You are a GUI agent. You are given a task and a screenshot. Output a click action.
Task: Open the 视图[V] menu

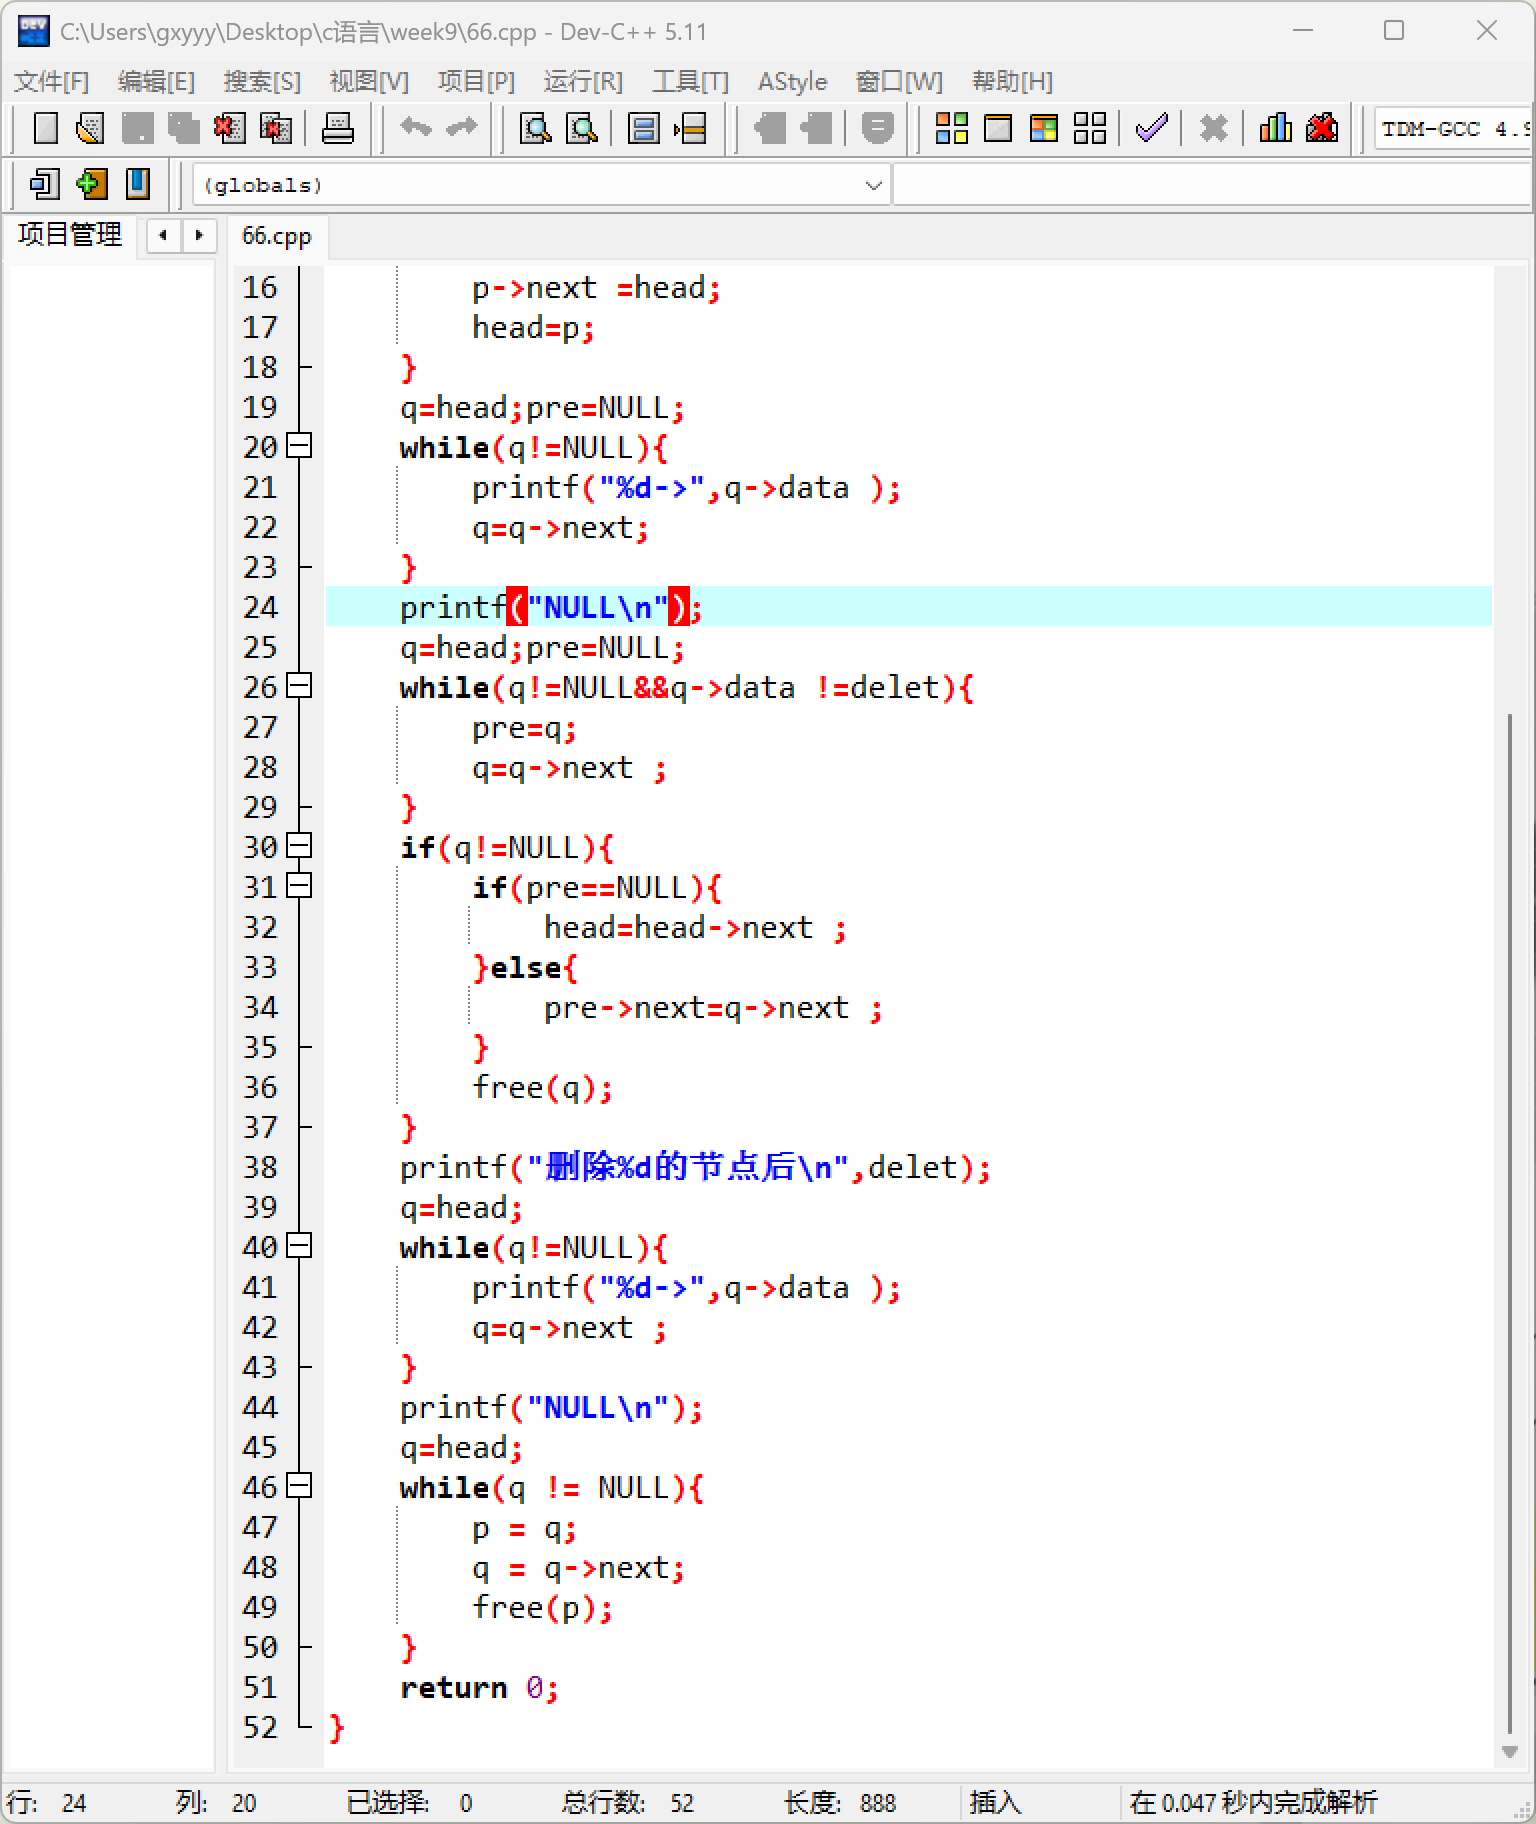pyautogui.click(x=369, y=82)
